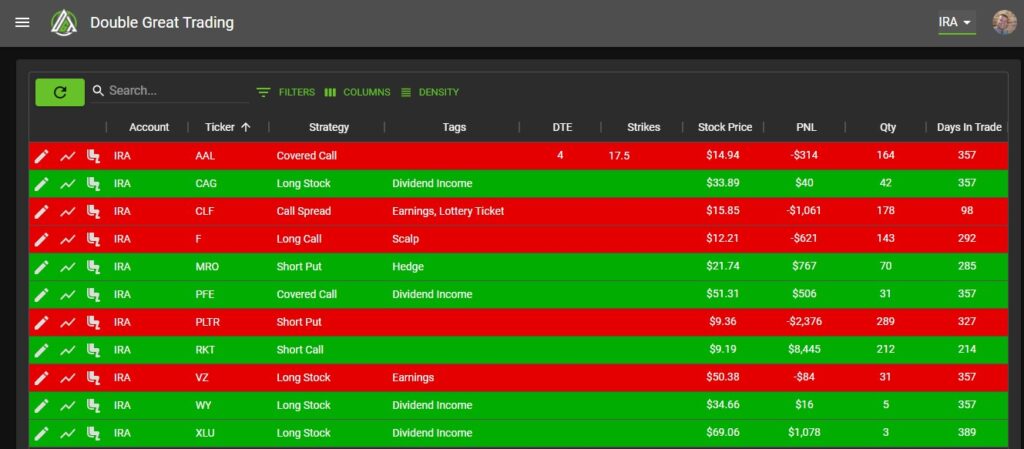Open the chart icon for AAL
Image resolution: width=1024 pixels, height=449 pixels.
click(68, 156)
